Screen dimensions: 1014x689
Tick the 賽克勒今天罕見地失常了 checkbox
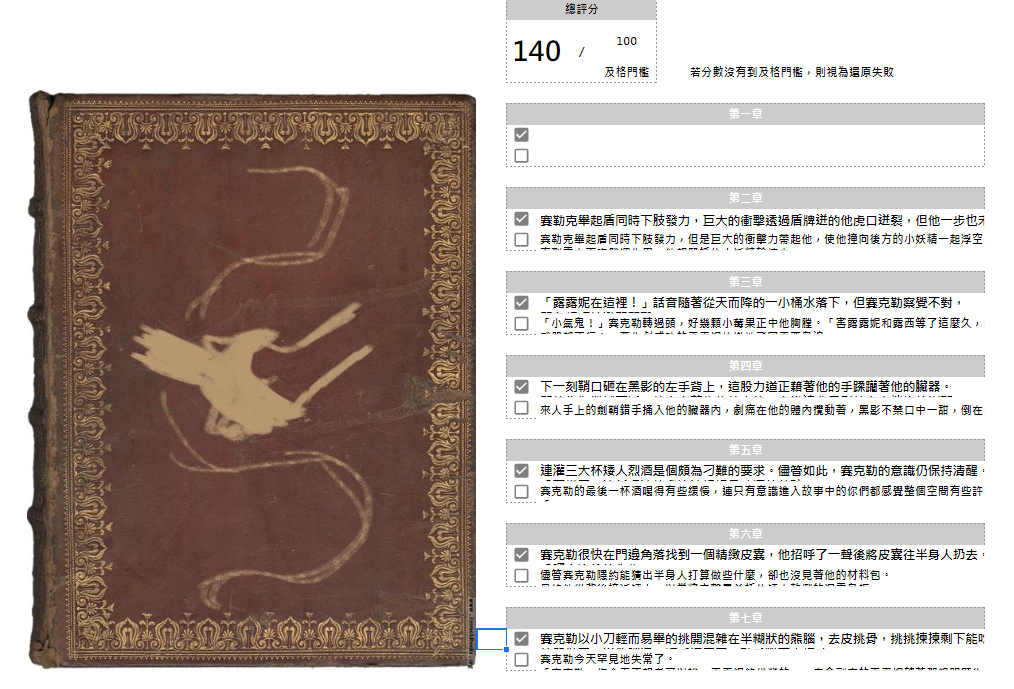(x=521, y=659)
